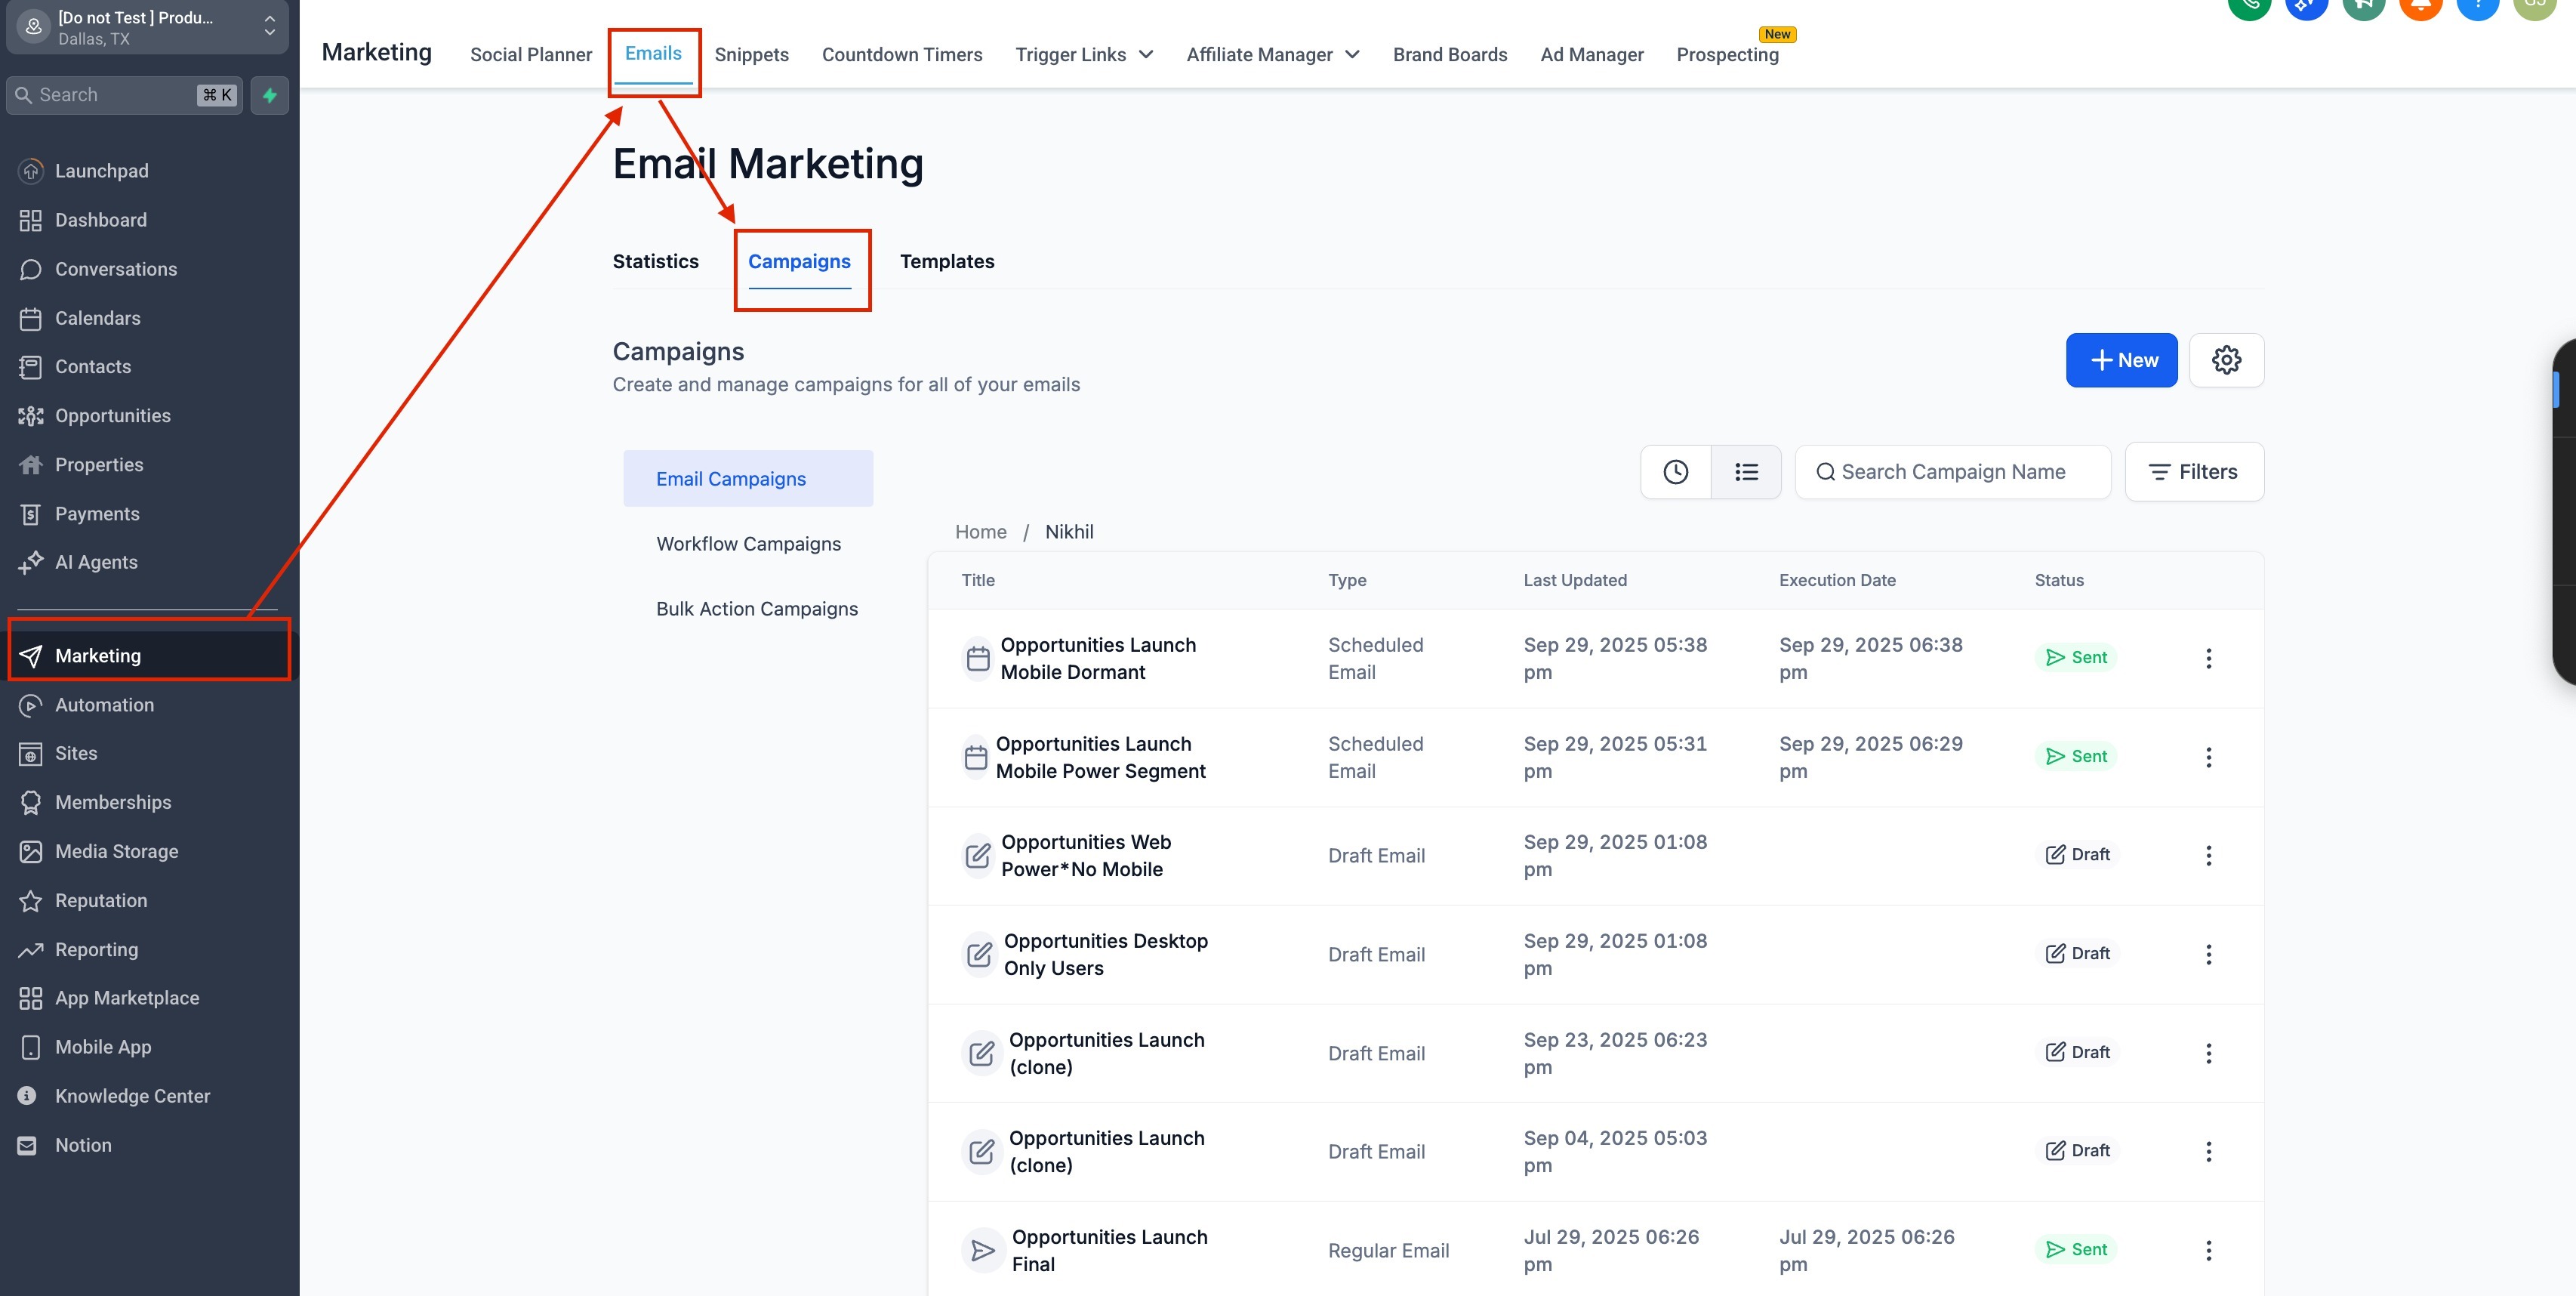Click the Home breadcrumb link
Image resolution: width=2576 pixels, height=1296 pixels.
coord(980,532)
